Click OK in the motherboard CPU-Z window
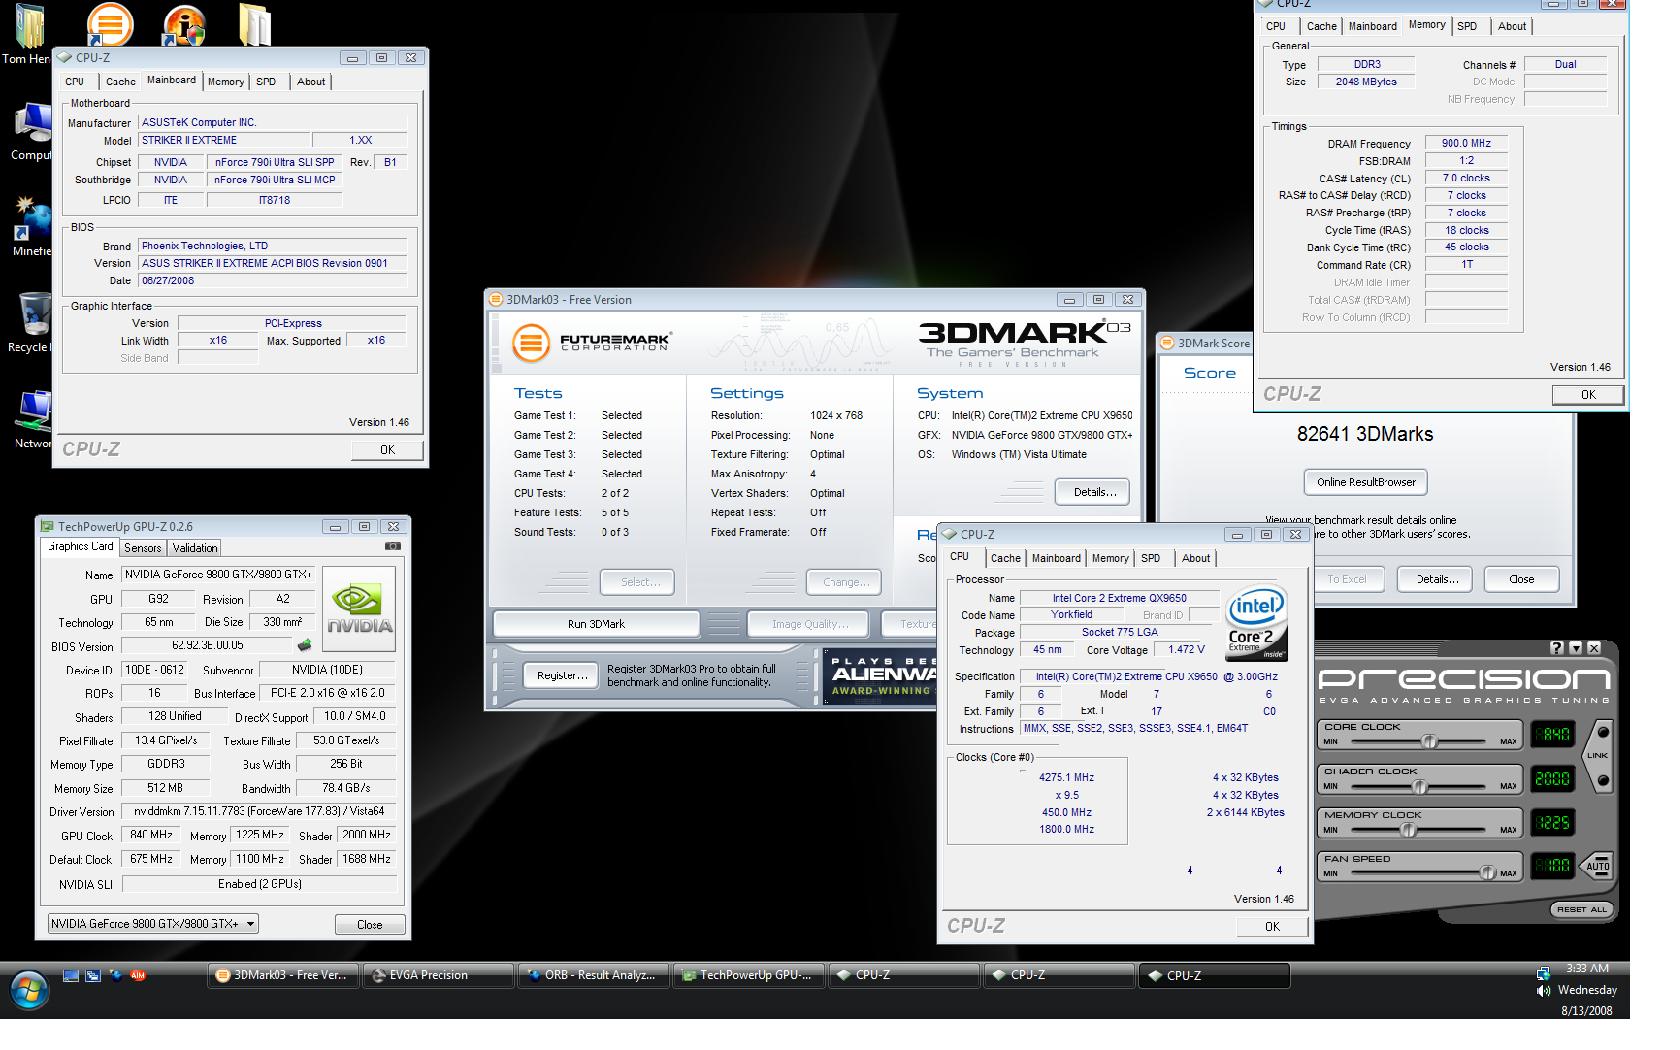Screen dimensions: 1680x1050 click(388, 450)
